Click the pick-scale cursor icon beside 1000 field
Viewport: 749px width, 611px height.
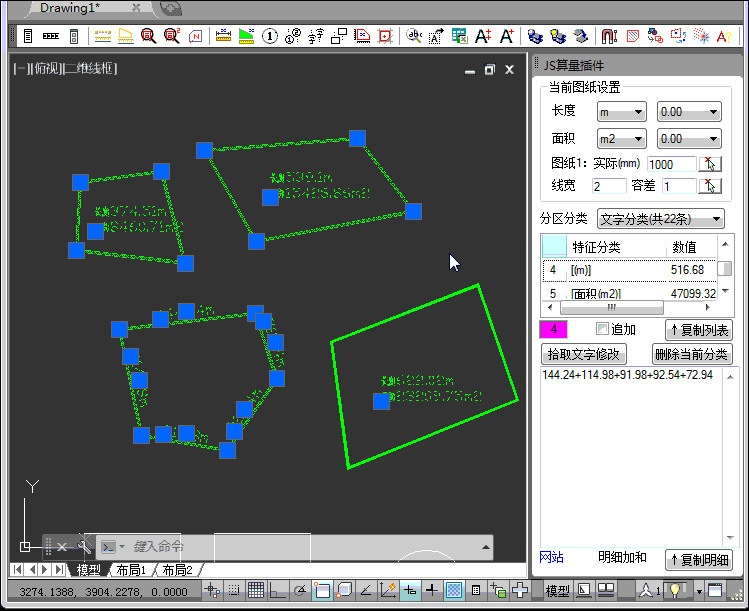click(x=711, y=164)
